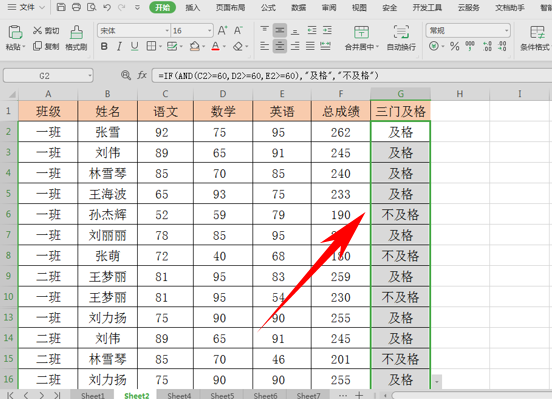This screenshot has width=553, height=399.
Task: Click the fx insert function button
Action: click(x=142, y=75)
